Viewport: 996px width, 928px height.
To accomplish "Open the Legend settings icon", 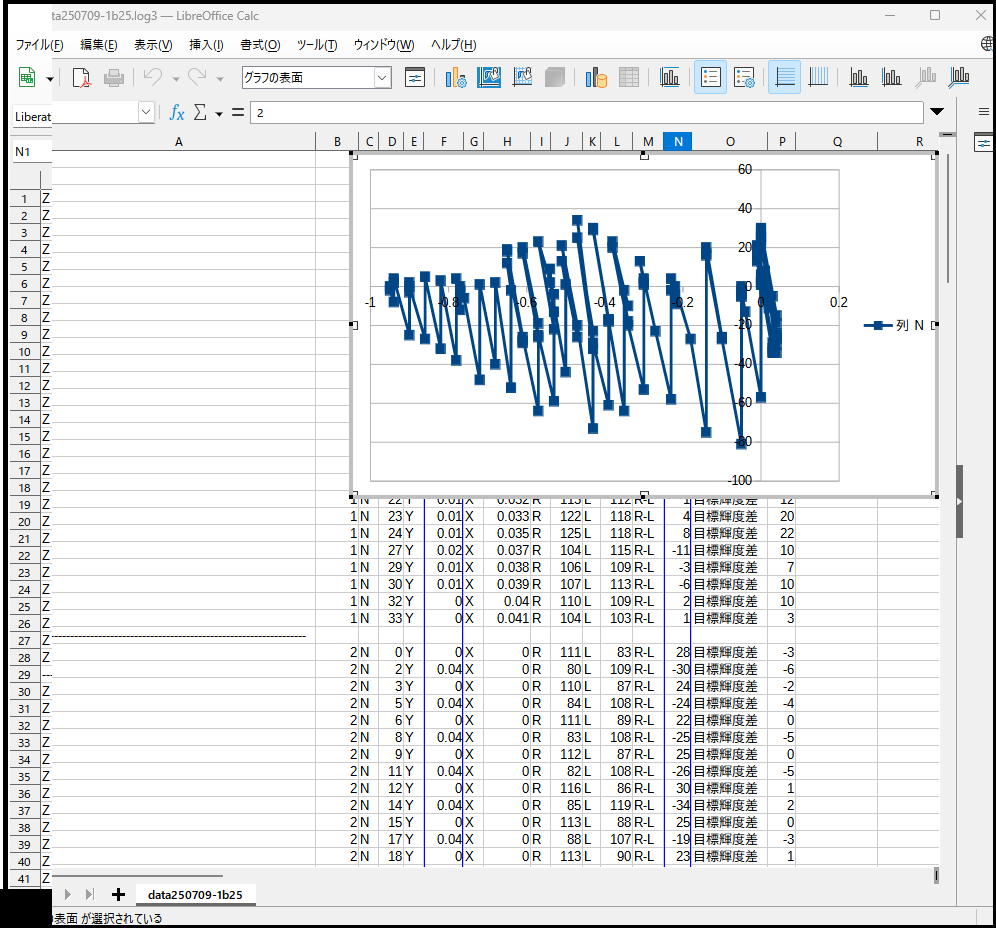I will point(744,78).
